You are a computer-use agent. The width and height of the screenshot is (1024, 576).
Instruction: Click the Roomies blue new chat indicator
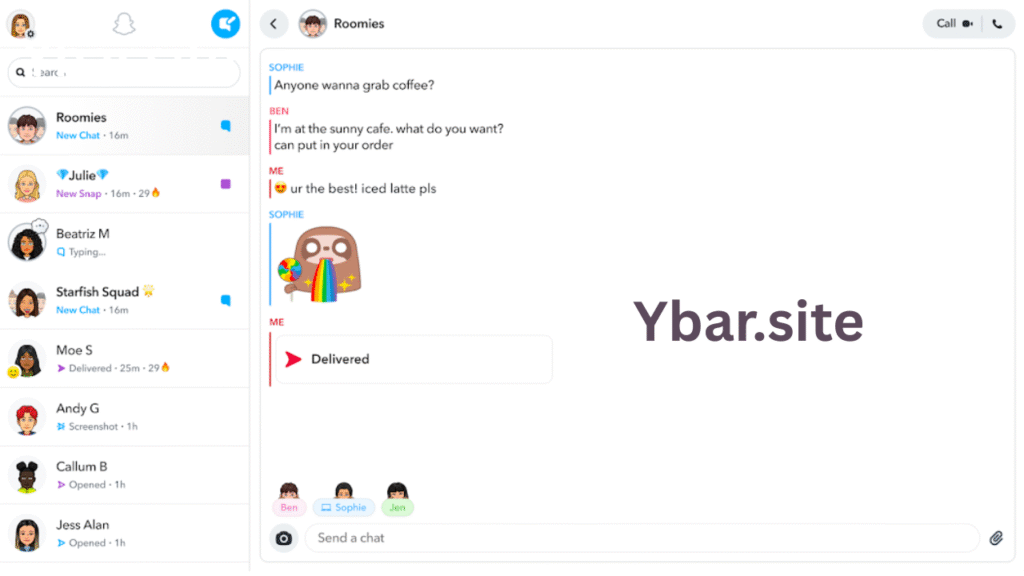[225, 125]
